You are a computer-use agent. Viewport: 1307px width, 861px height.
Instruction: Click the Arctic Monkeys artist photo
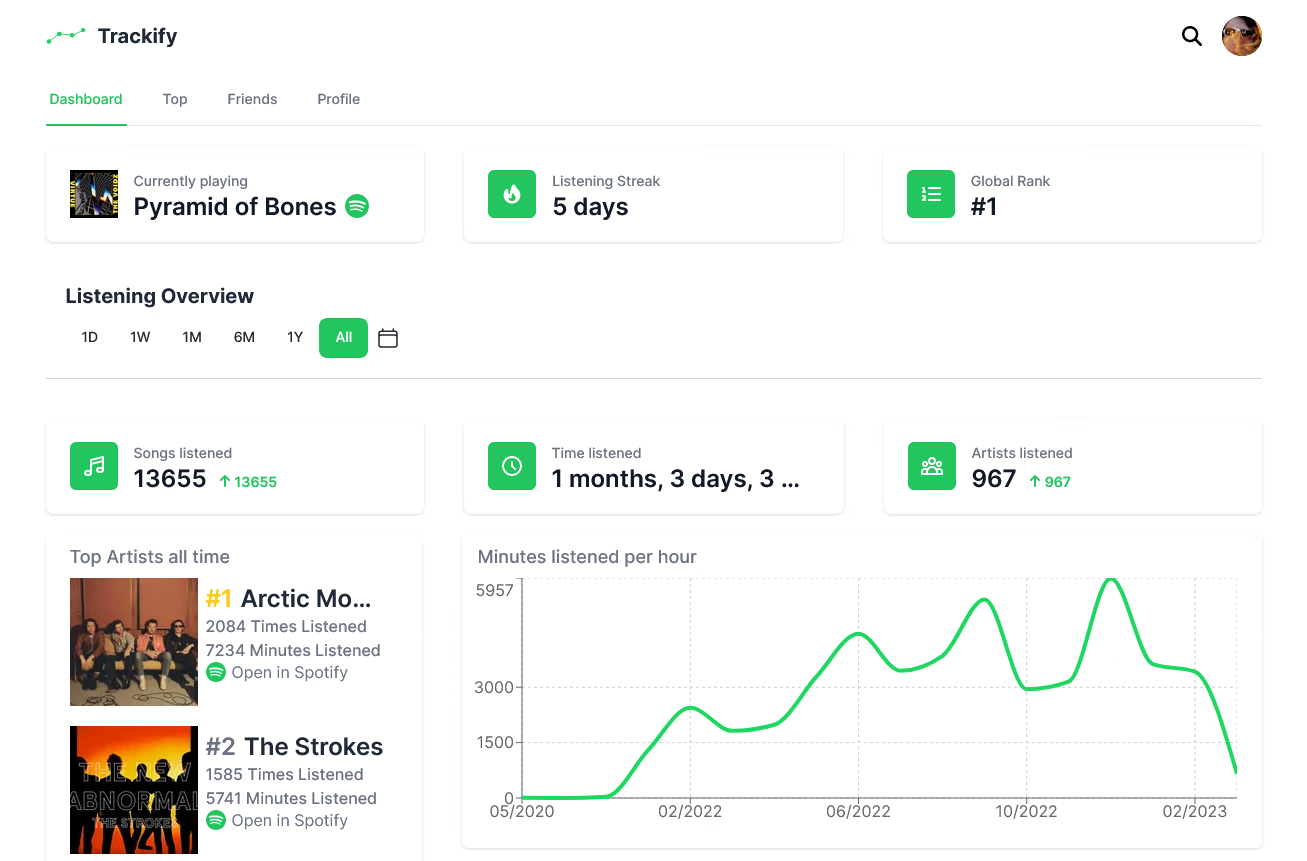(134, 642)
